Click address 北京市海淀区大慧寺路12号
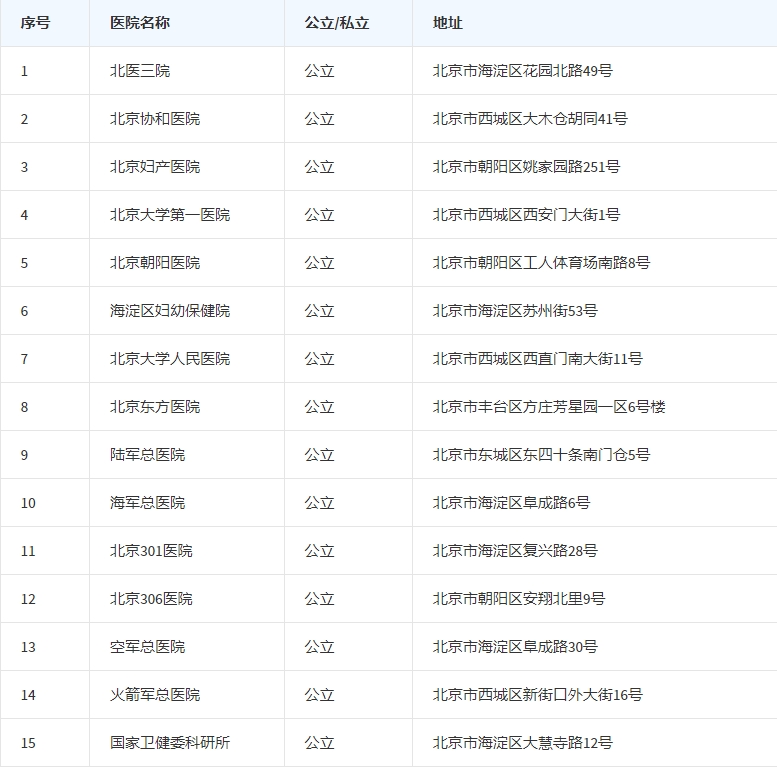The width and height of the screenshot is (777, 768). 522,743
